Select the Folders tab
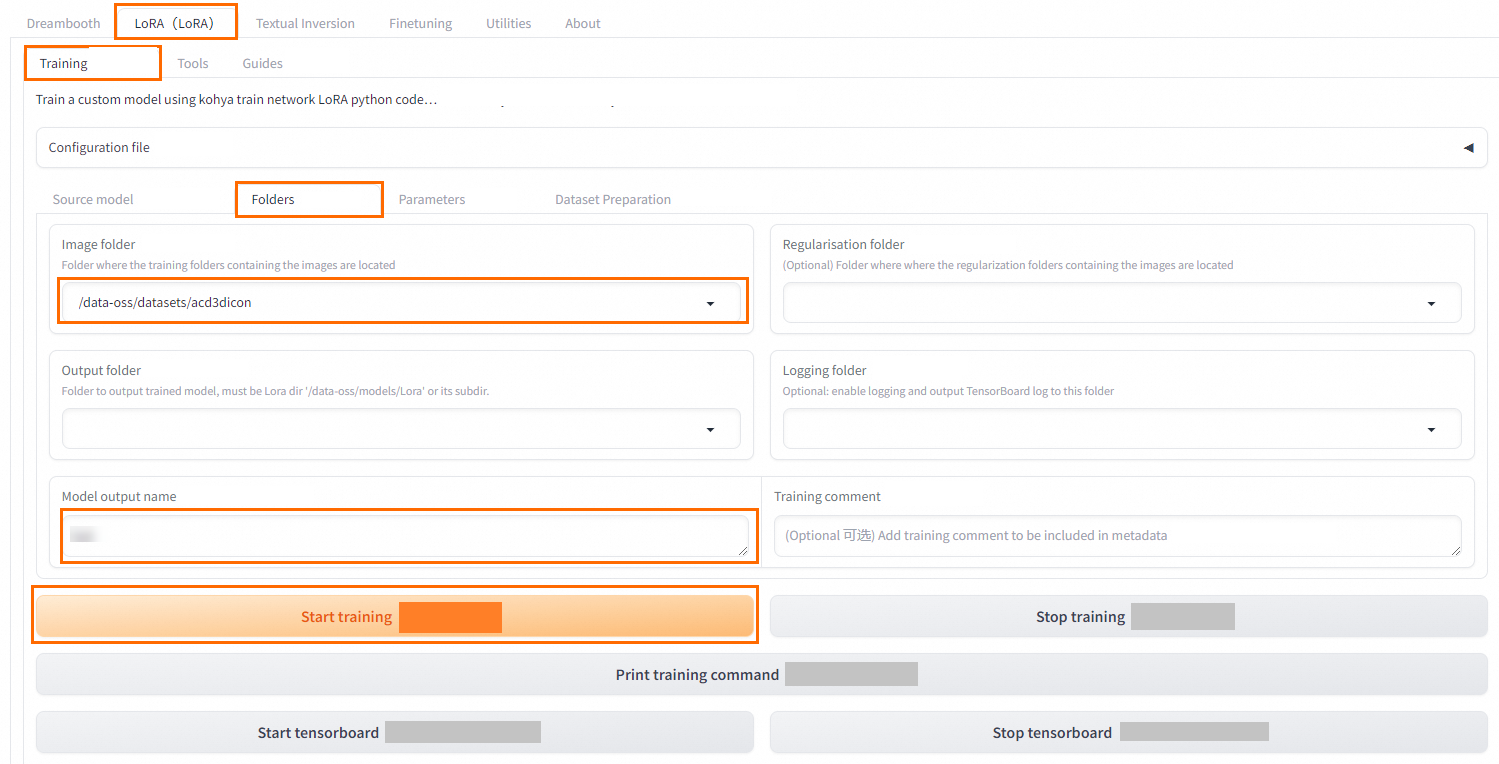This screenshot has height=764, width=1499. 273,199
